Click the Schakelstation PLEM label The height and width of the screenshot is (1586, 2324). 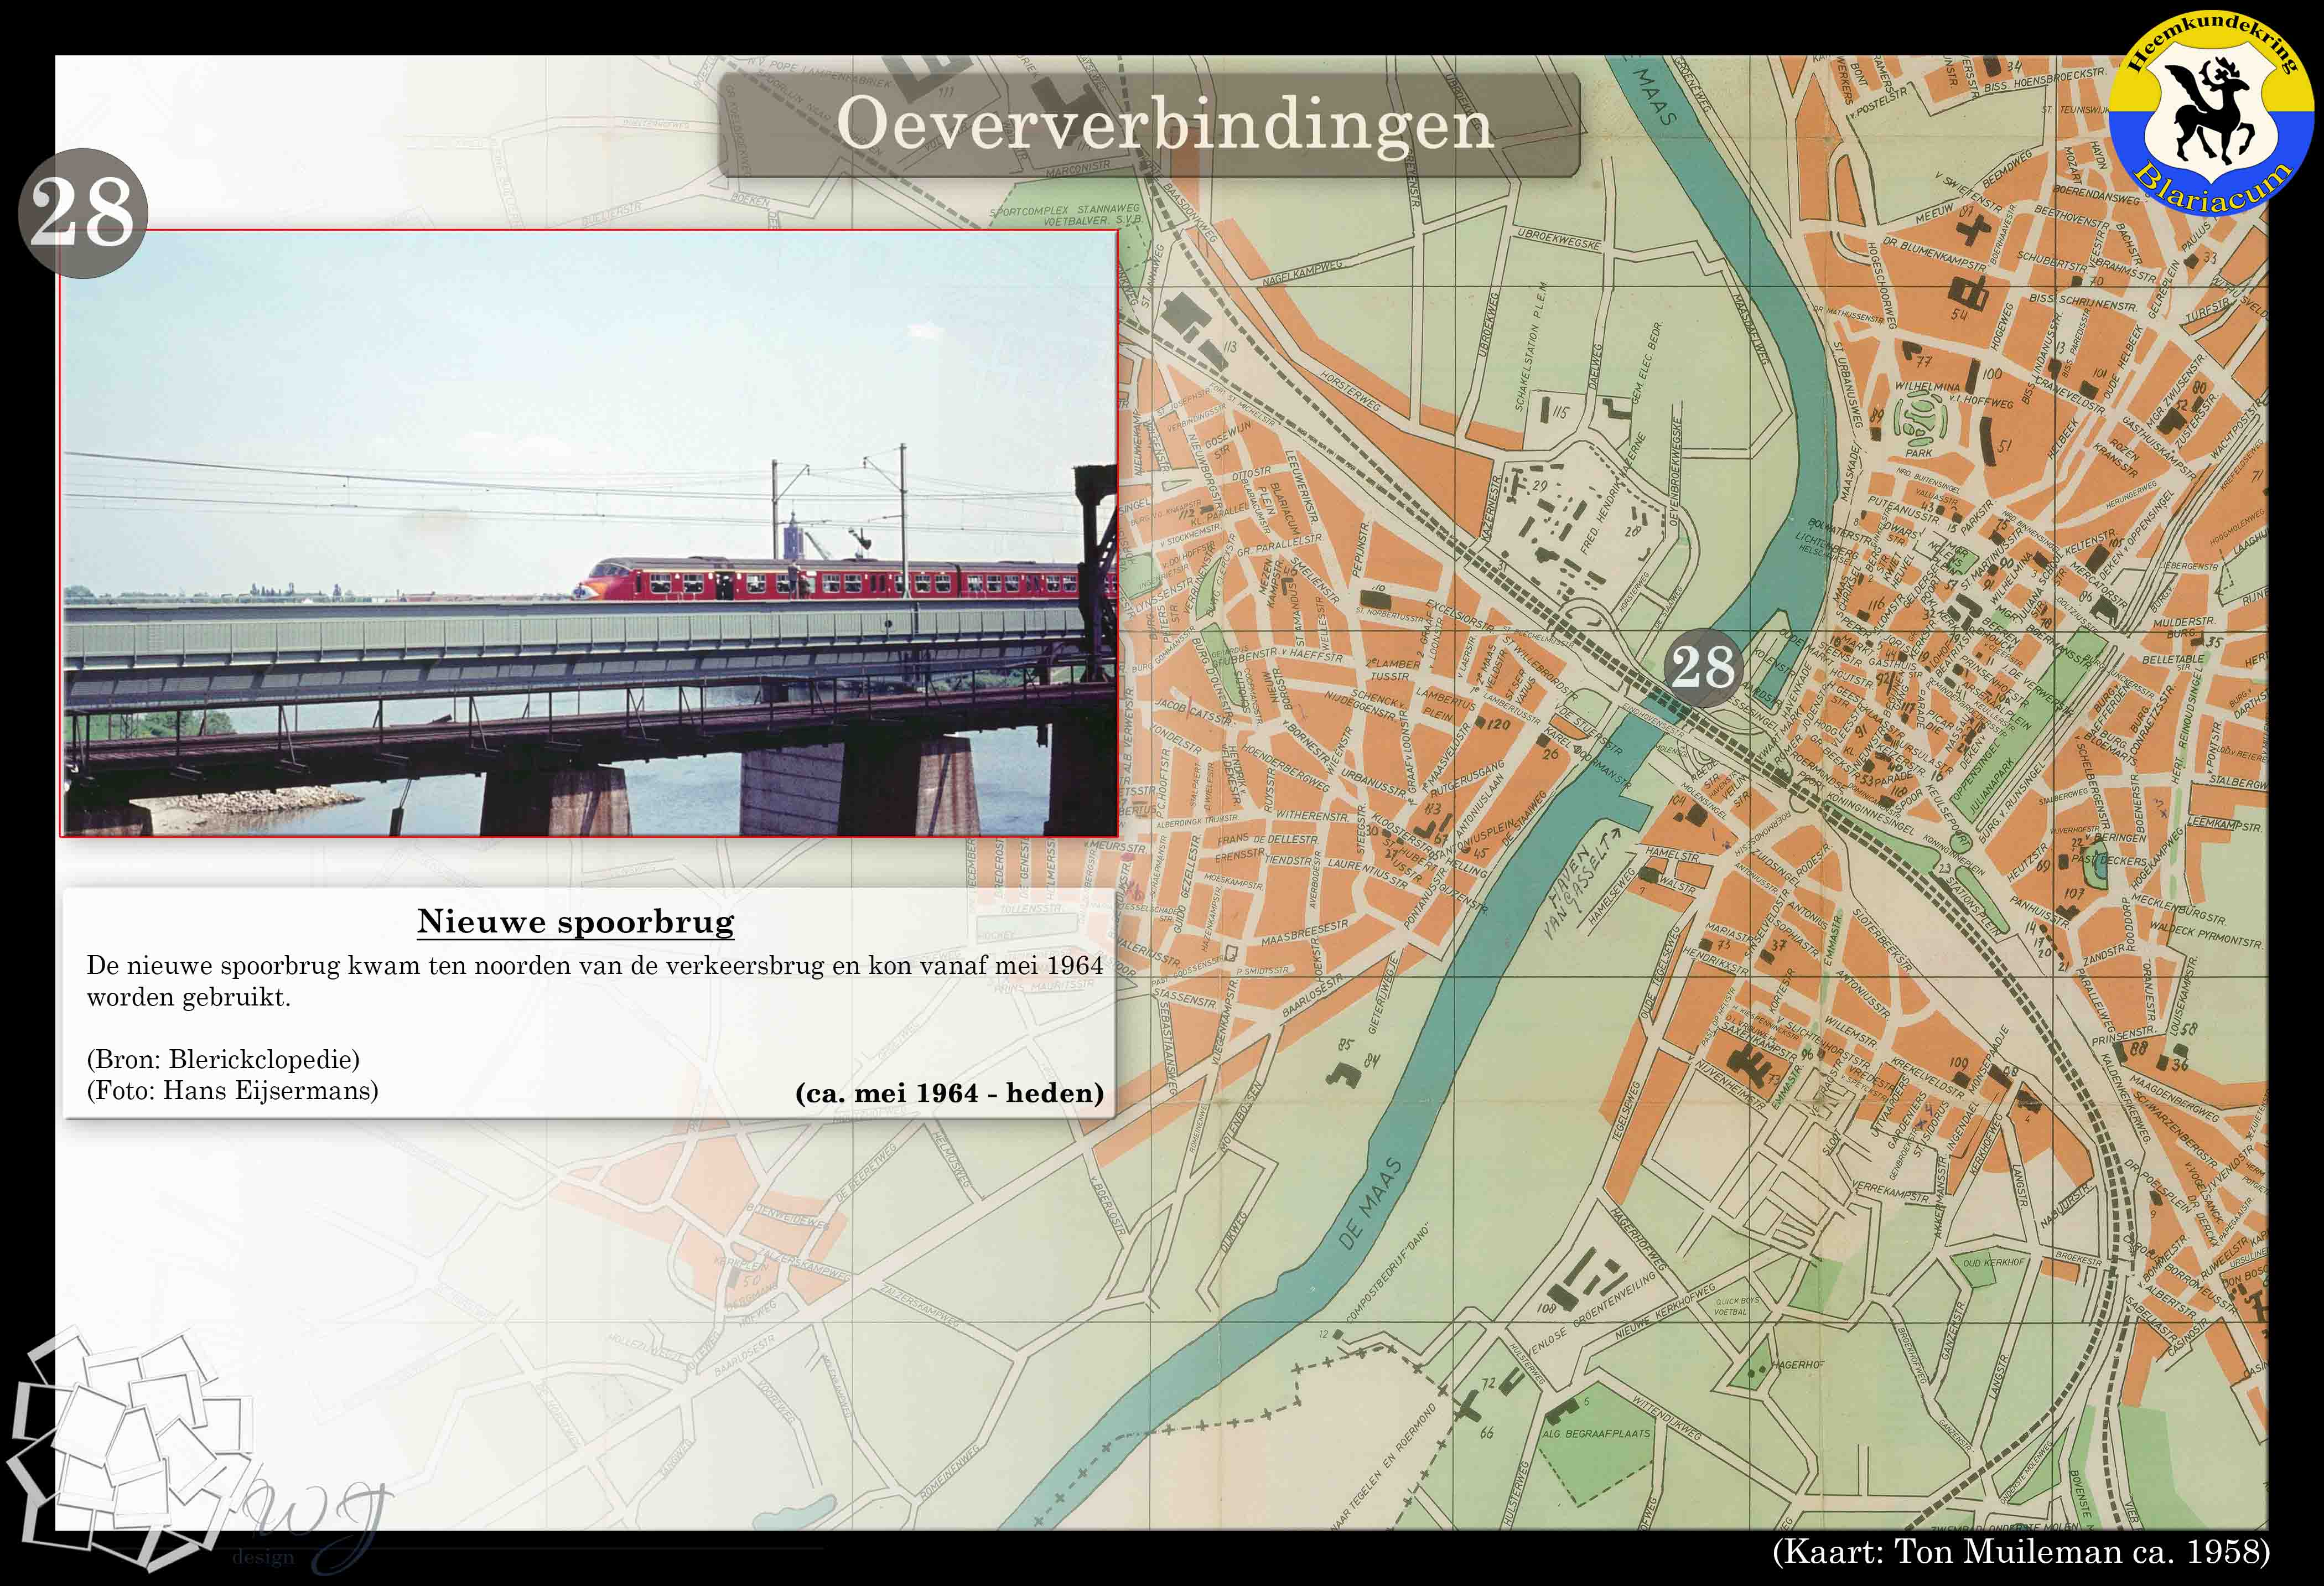point(1532,347)
